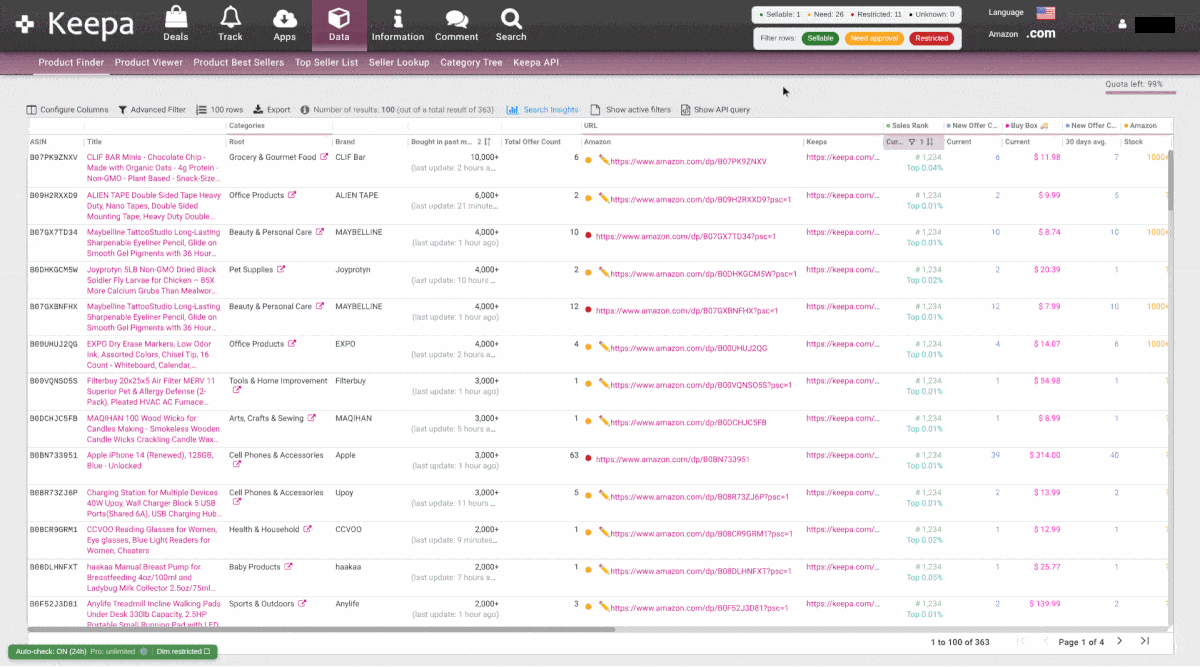The width and height of the screenshot is (1200, 667).
Task: Toggle the Dim restricted checkbox
Action: pyautogui.click(x=207, y=651)
